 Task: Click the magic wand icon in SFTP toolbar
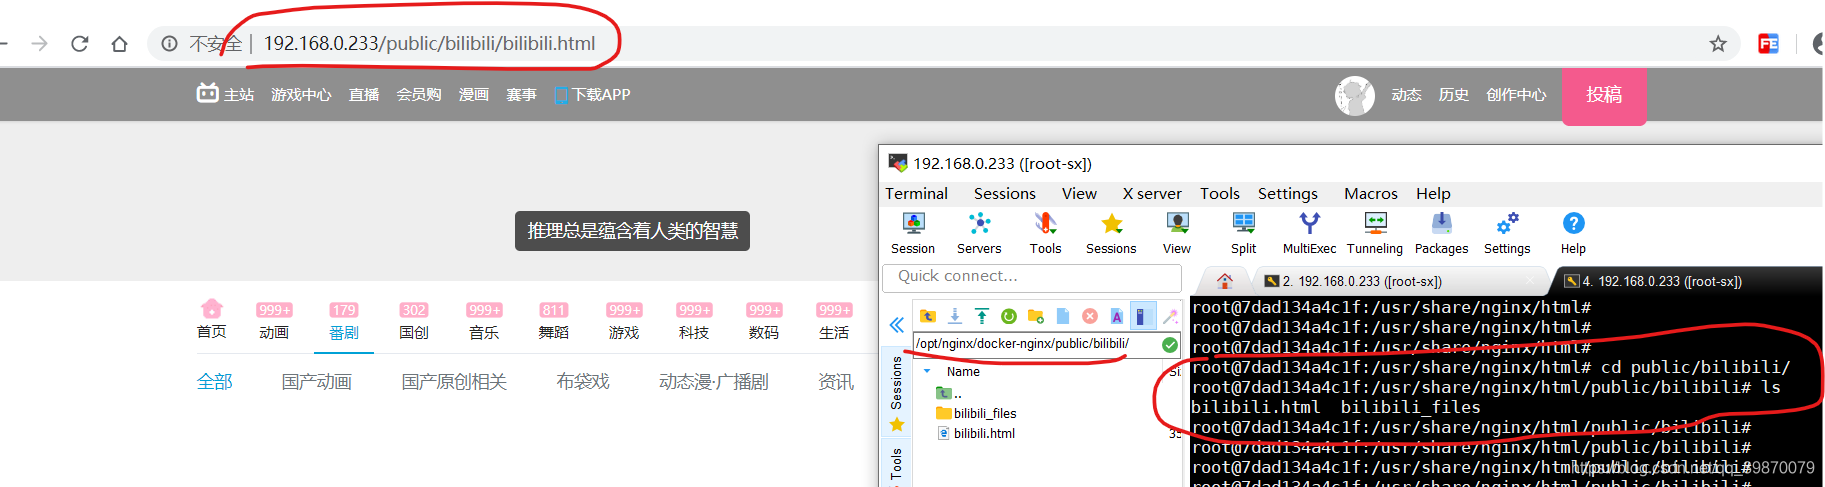1170,316
